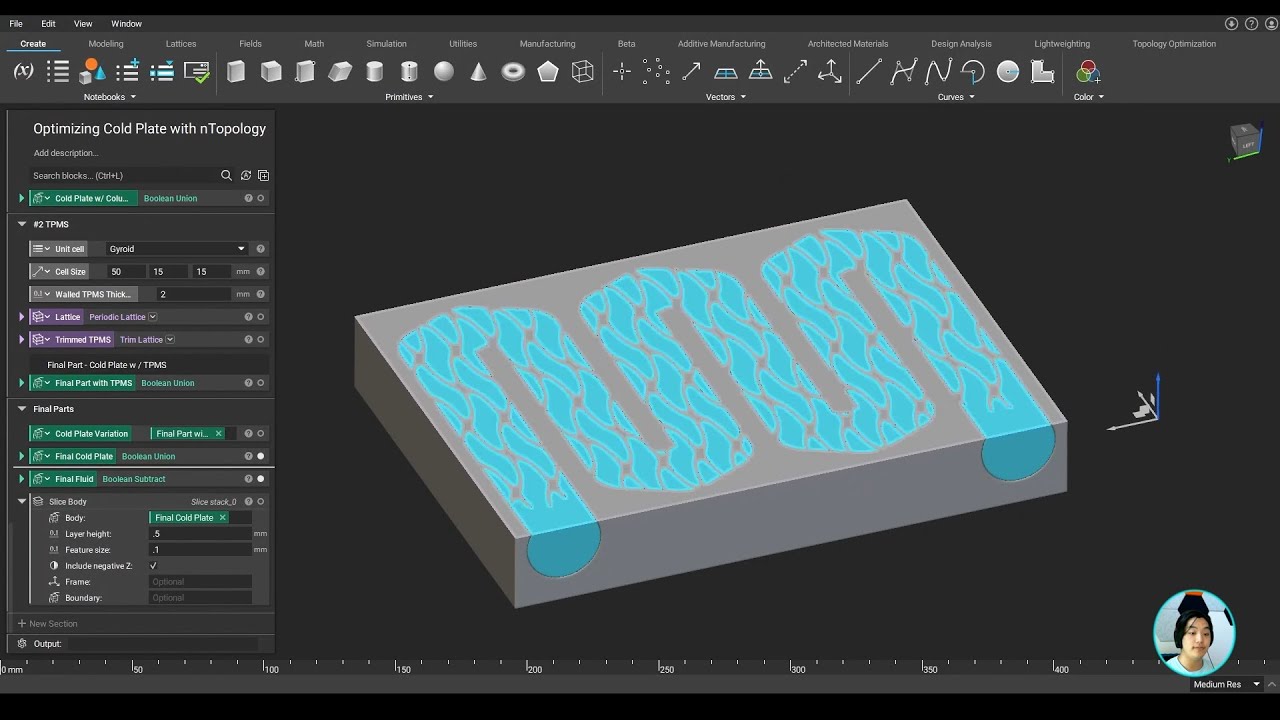The width and height of the screenshot is (1280, 720).
Task: Select the rounded L-profile curve icon
Action: coord(1042,71)
